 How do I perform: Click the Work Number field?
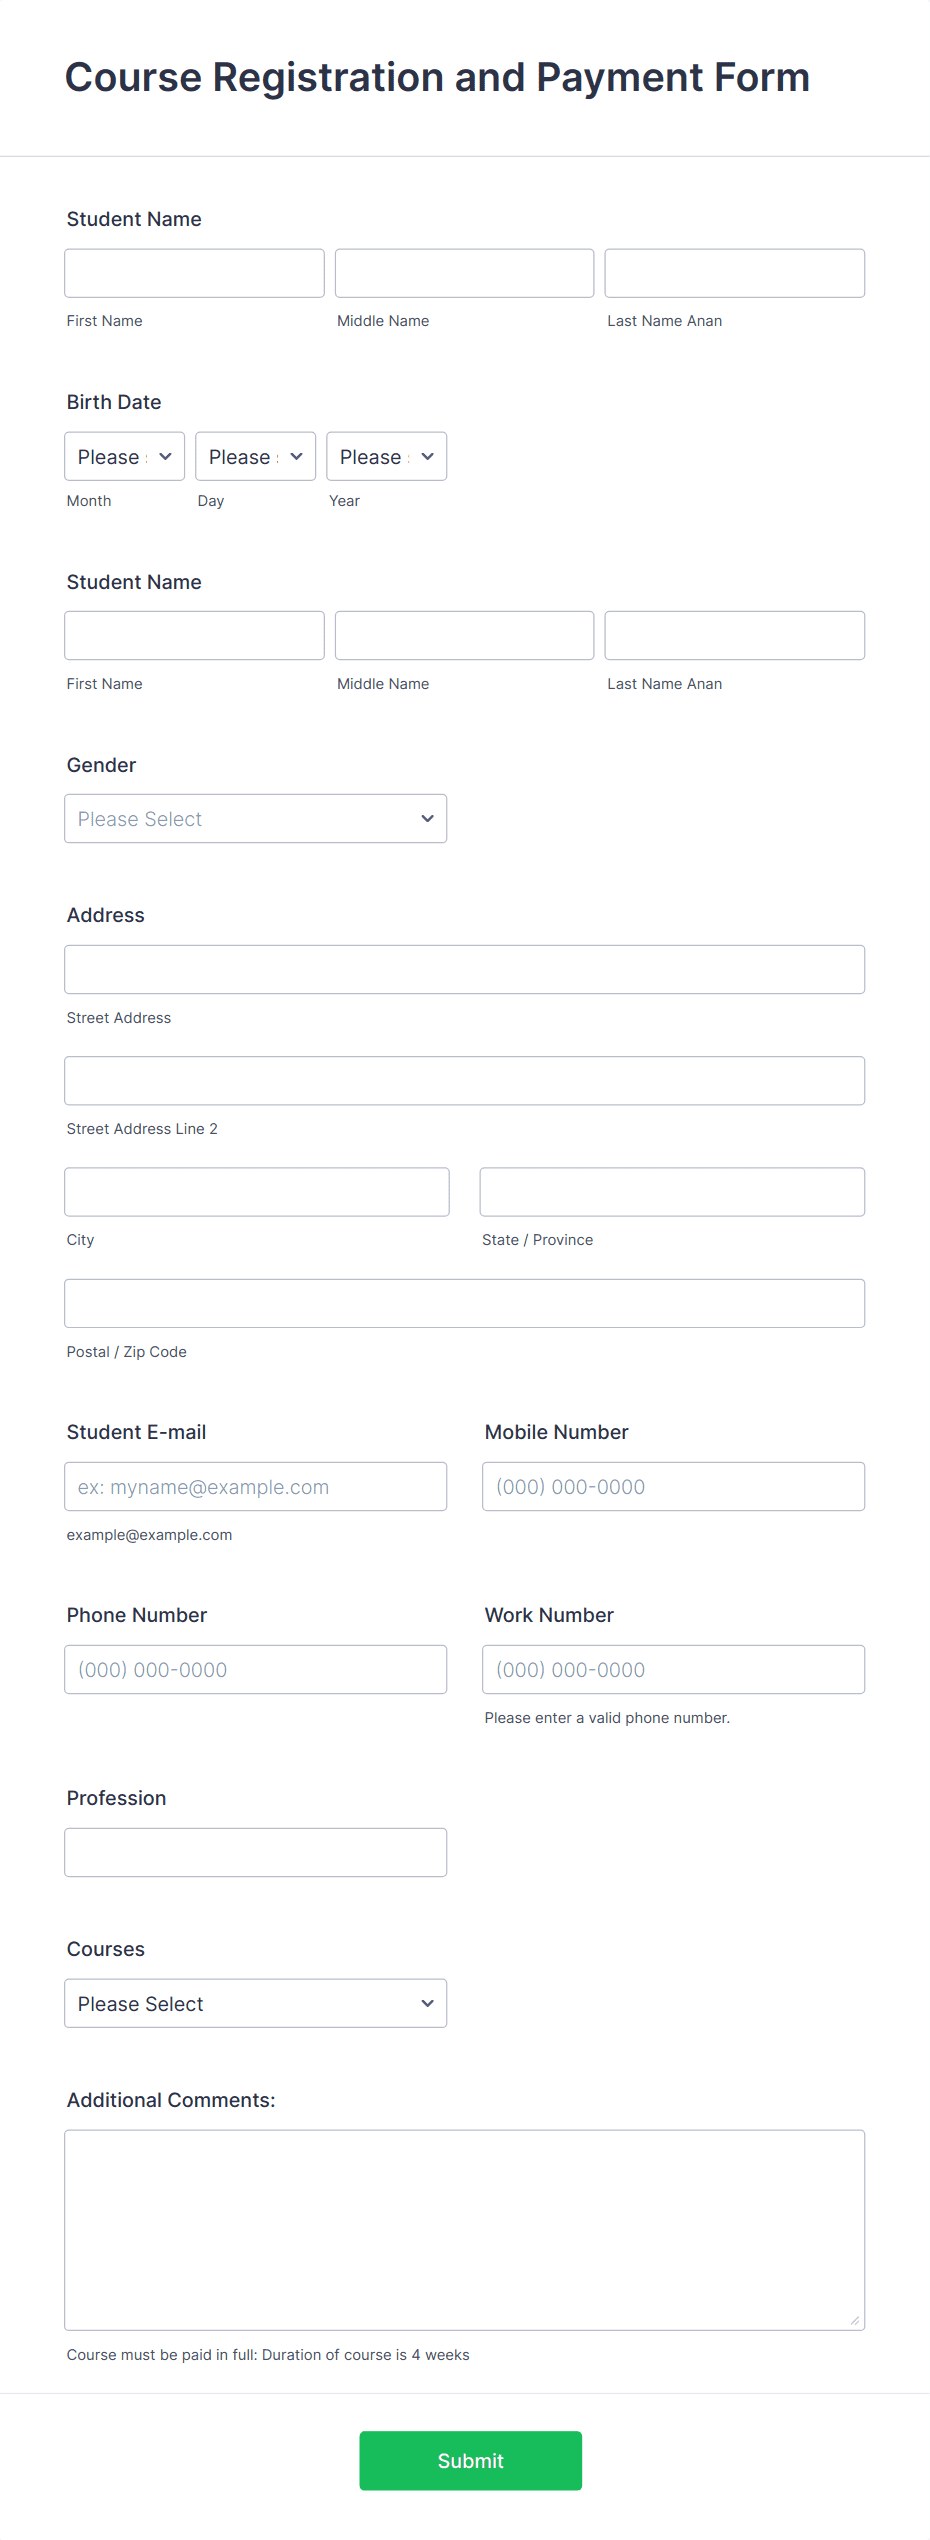pos(674,1670)
